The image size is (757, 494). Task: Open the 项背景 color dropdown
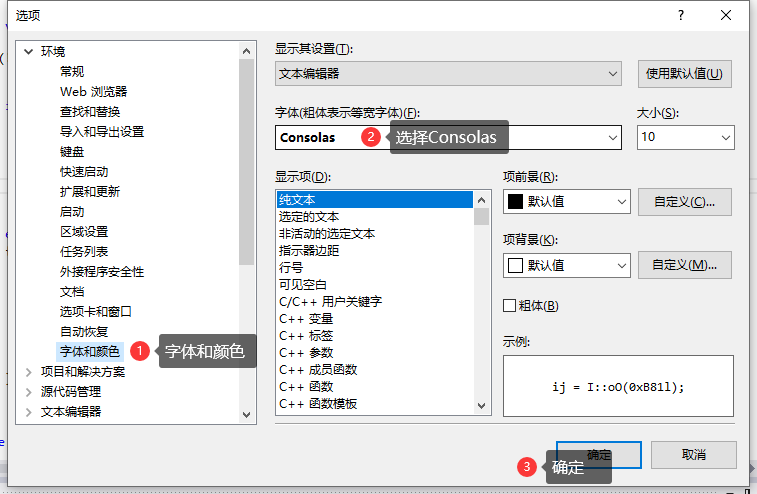click(x=567, y=265)
